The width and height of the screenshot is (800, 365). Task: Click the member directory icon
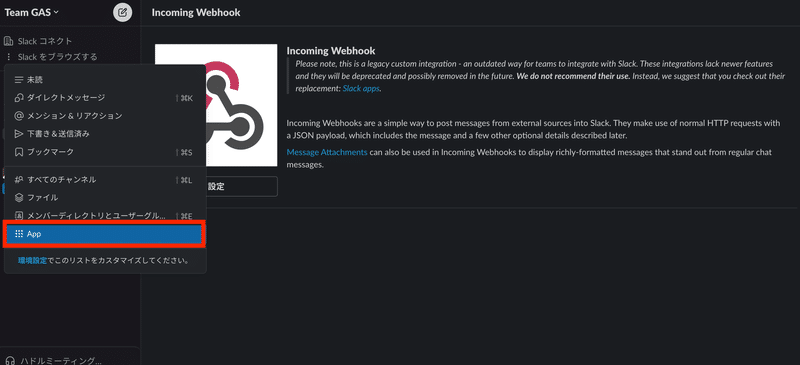pyautogui.click(x=19, y=215)
